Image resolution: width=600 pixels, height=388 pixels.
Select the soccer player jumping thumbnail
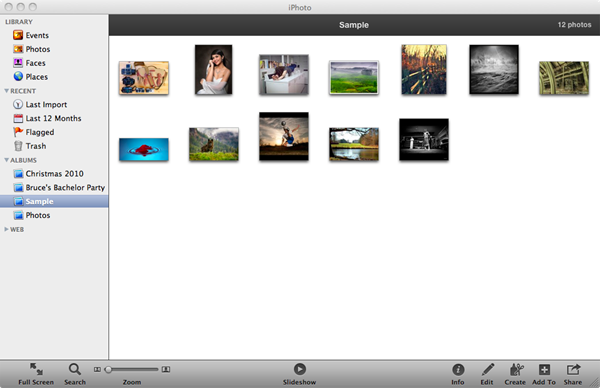tap(284, 136)
